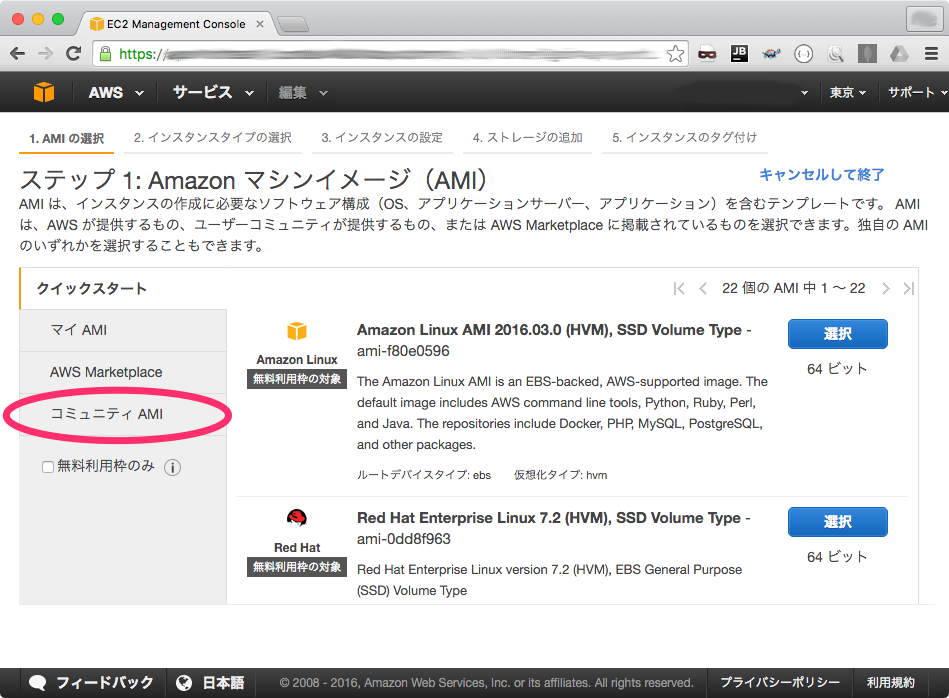Viewport: 949px width, 698px height.
Task: Go to the first page of AMIs
Action: coord(679,288)
